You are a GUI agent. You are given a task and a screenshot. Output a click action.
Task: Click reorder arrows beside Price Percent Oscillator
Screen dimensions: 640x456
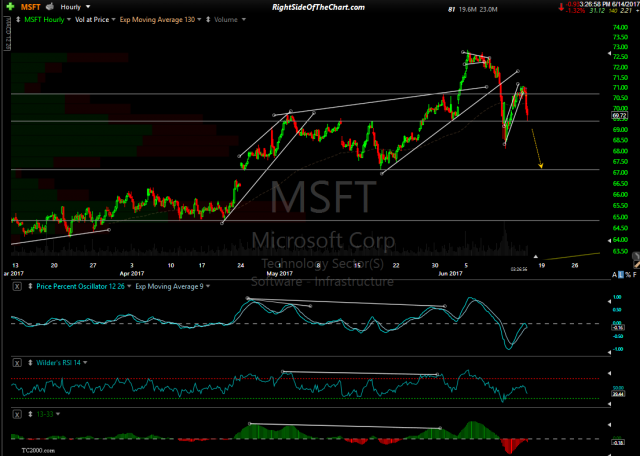30,286
